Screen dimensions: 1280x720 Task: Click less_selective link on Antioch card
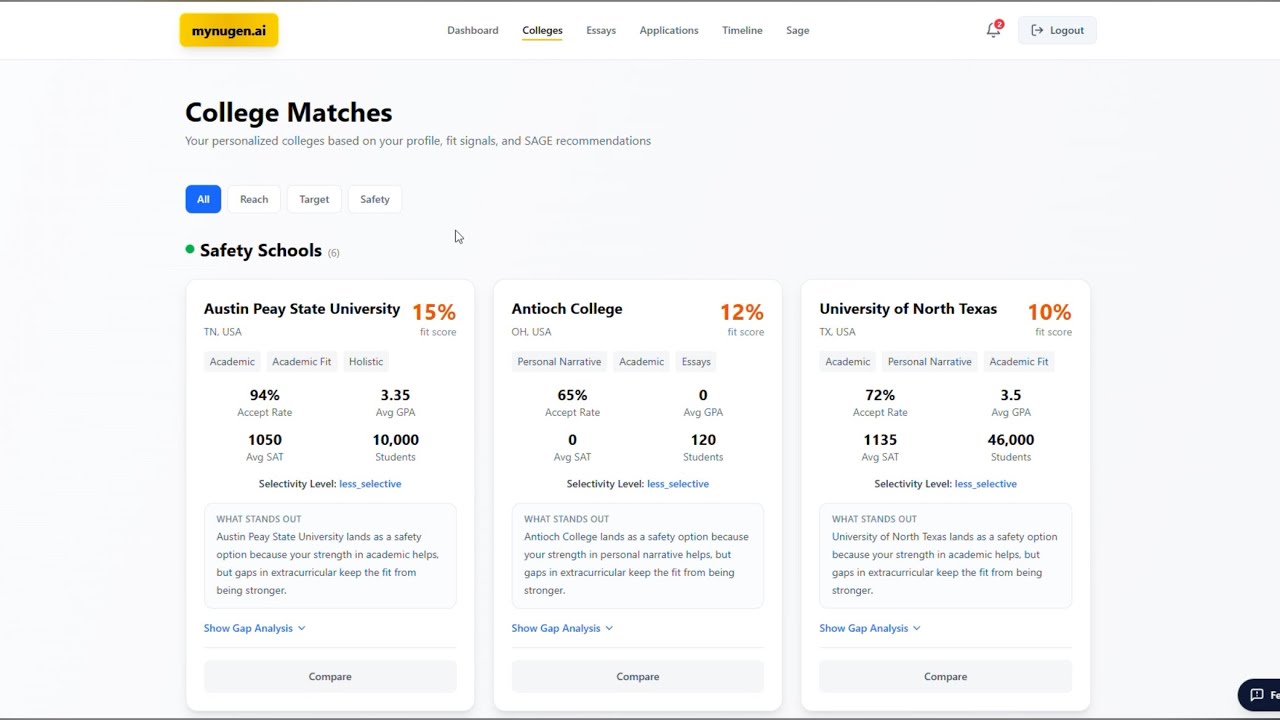coord(678,484)
